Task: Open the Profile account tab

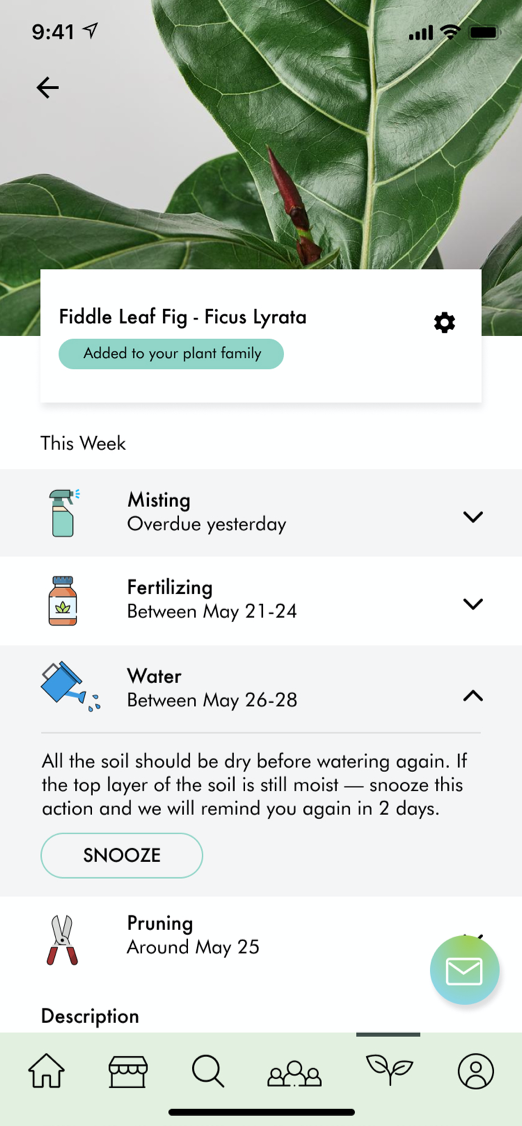Action: (x=475, y=1071)
